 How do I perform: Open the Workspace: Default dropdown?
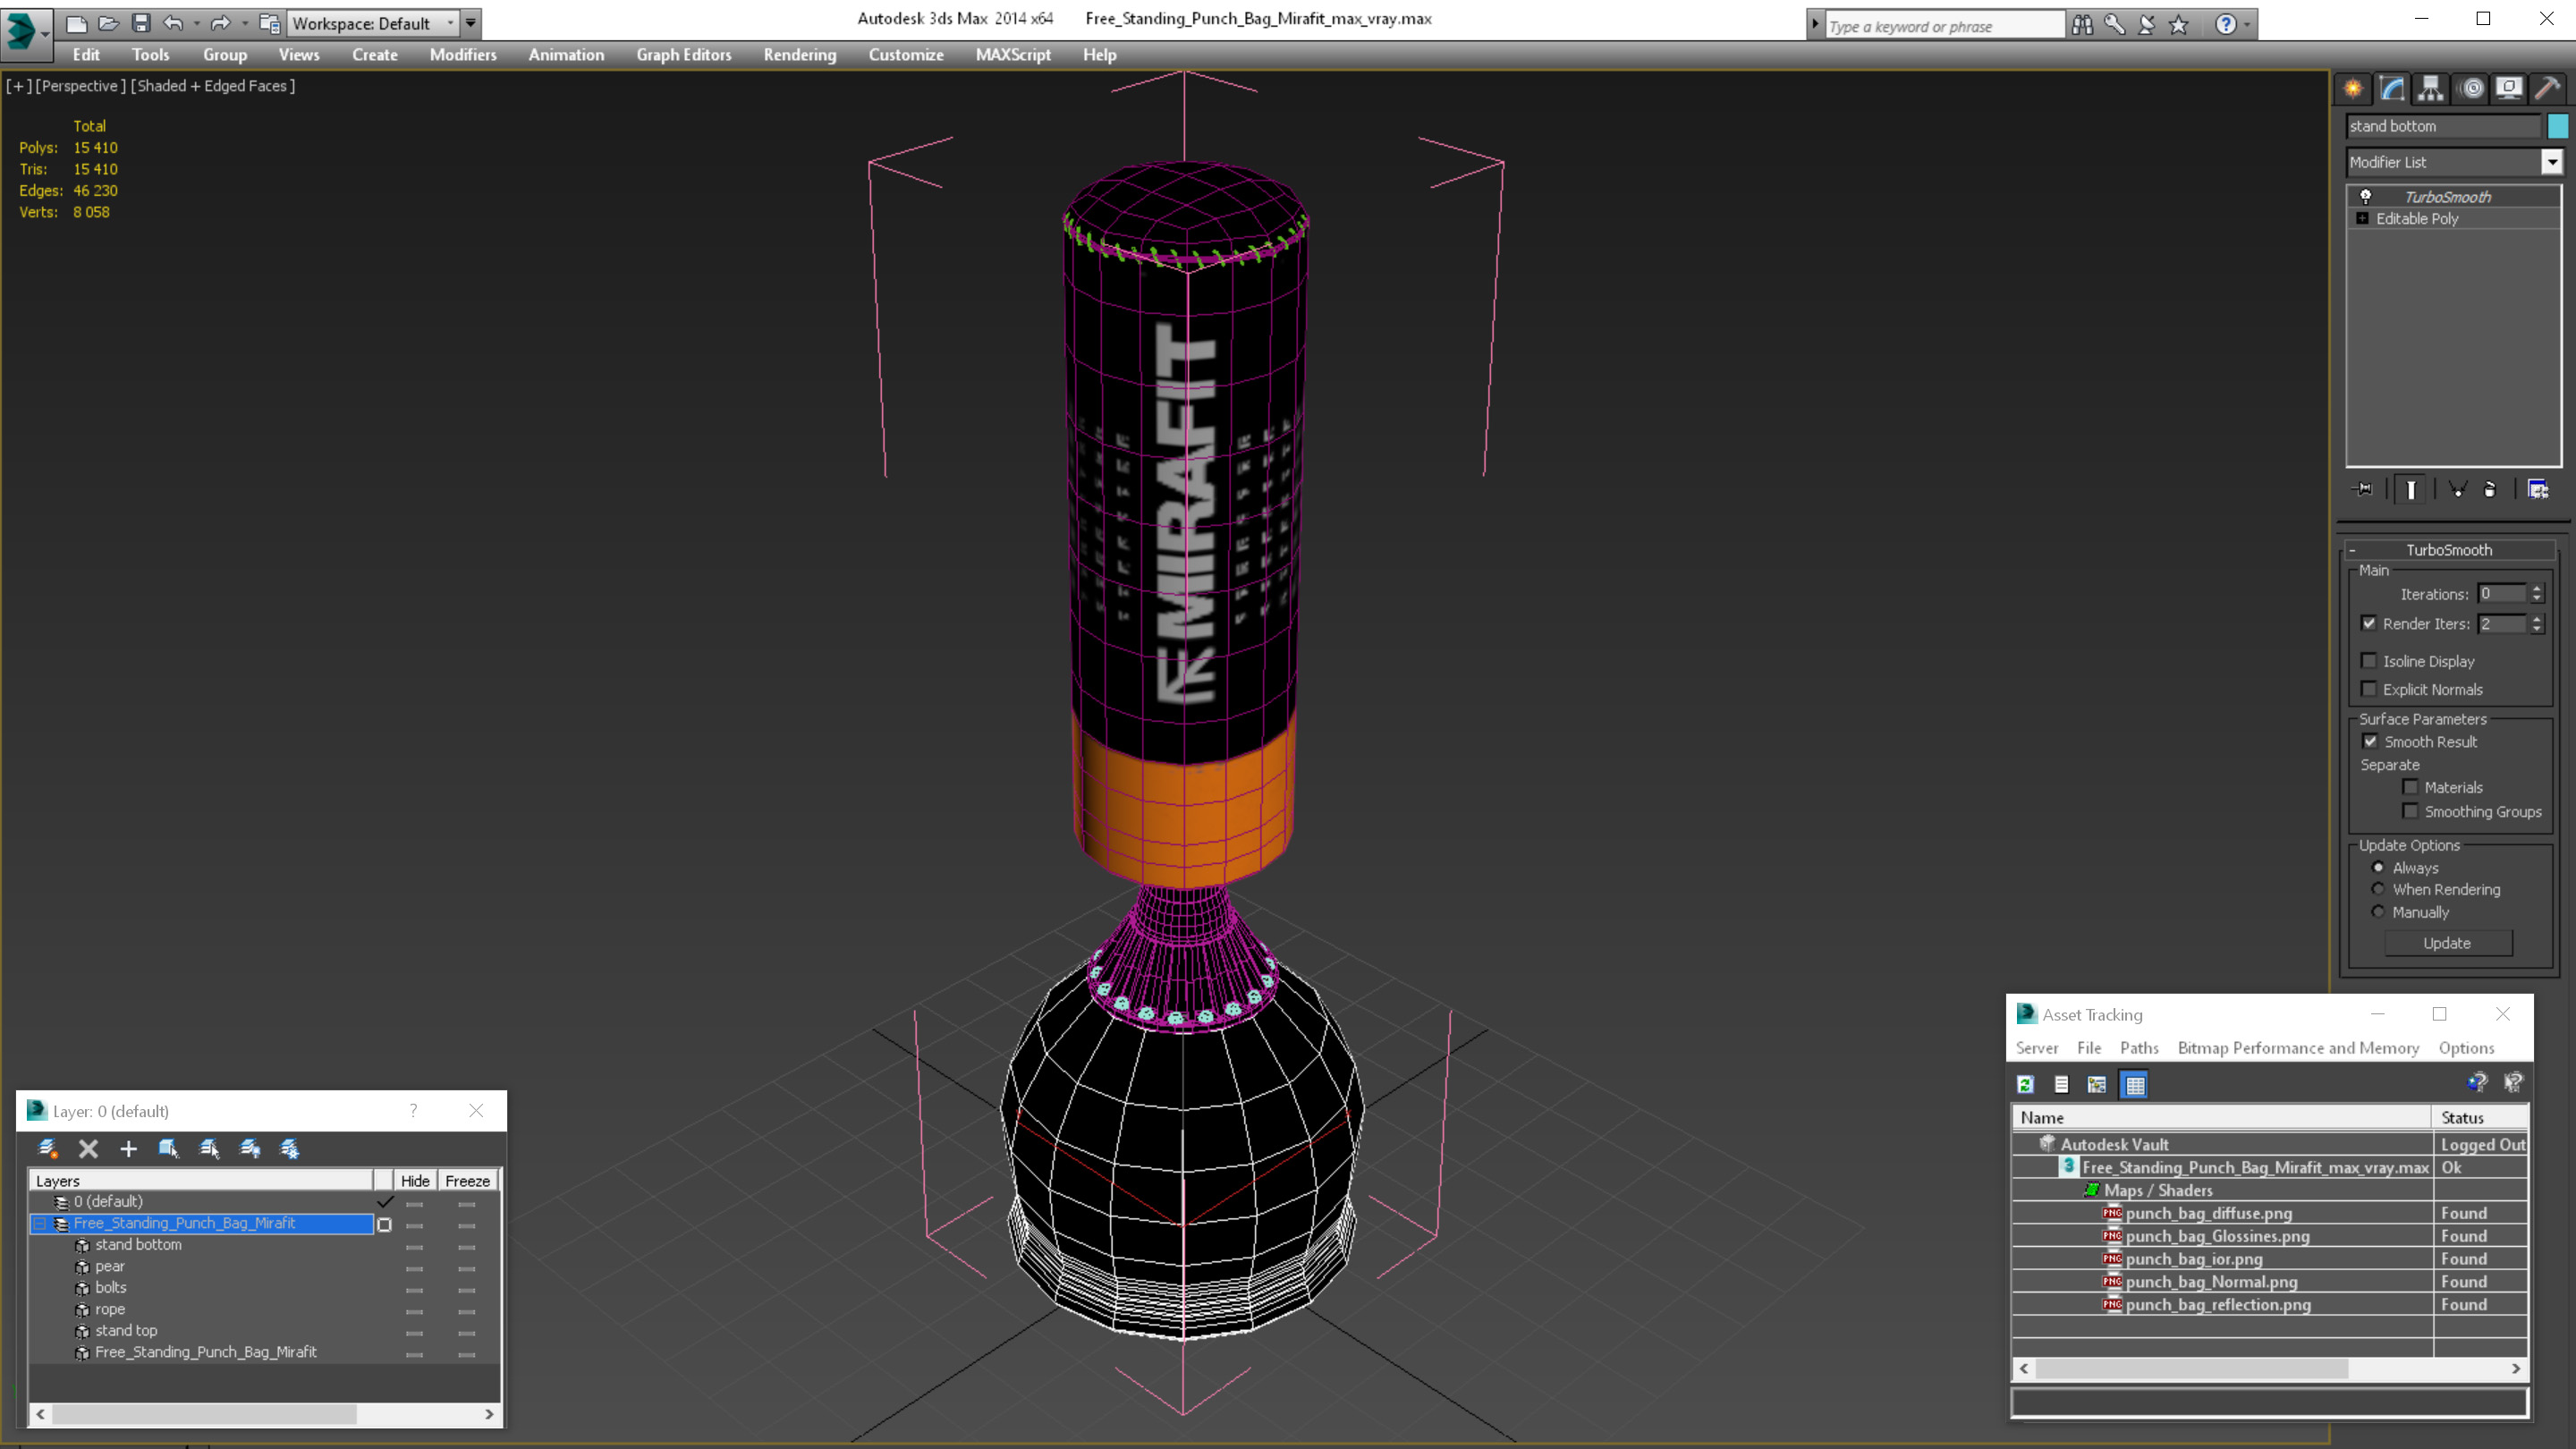pos(372,23)
